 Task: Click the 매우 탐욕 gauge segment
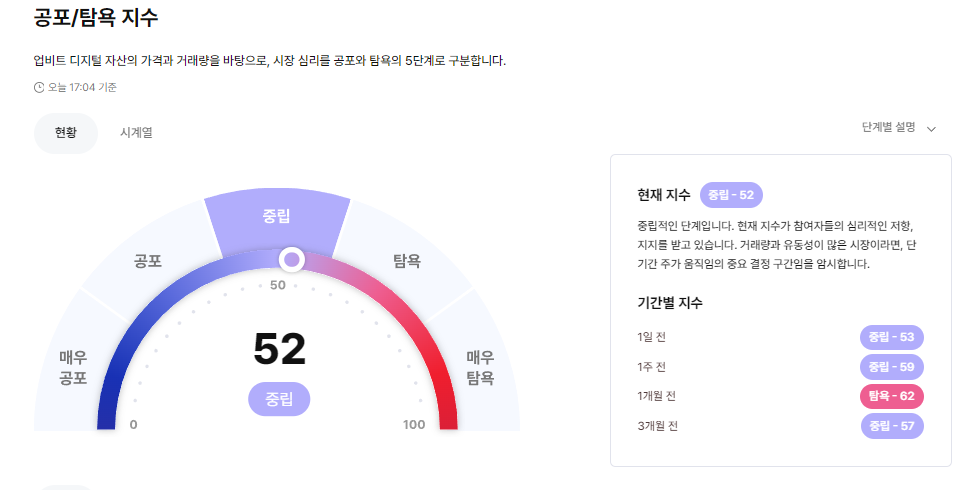coord(480,368)
